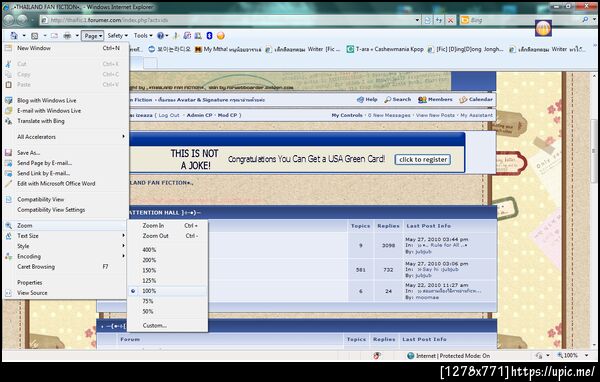Click the 'click to register' button
This screenshot has height=382, width=600.
point(423,160)
